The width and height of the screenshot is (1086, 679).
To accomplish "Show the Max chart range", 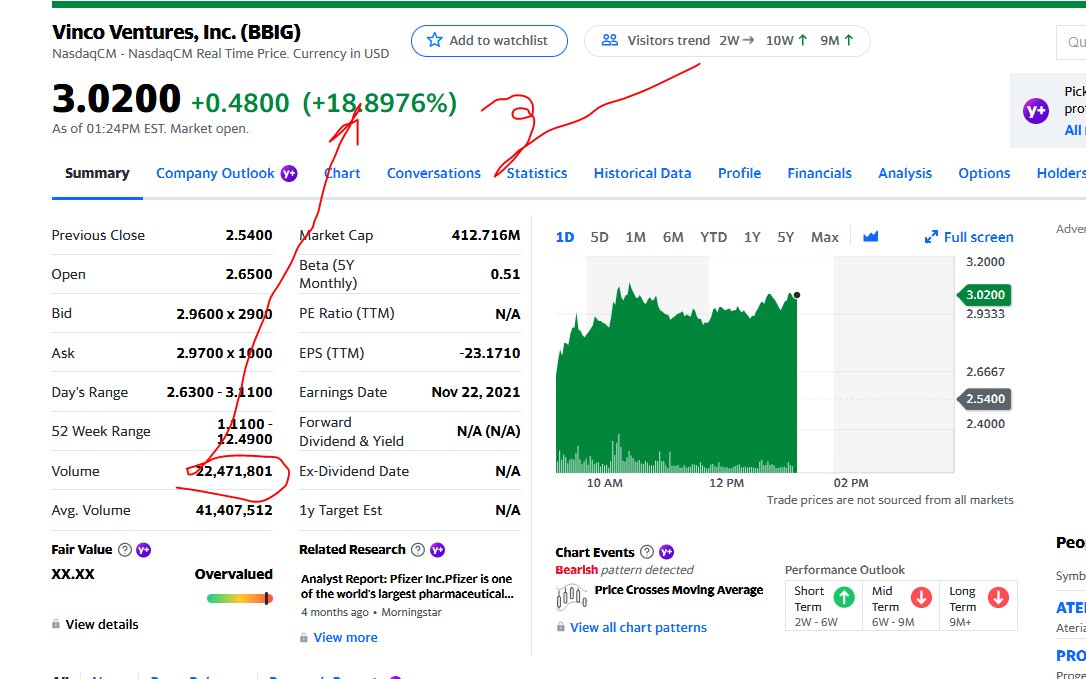I will point(825,237).
